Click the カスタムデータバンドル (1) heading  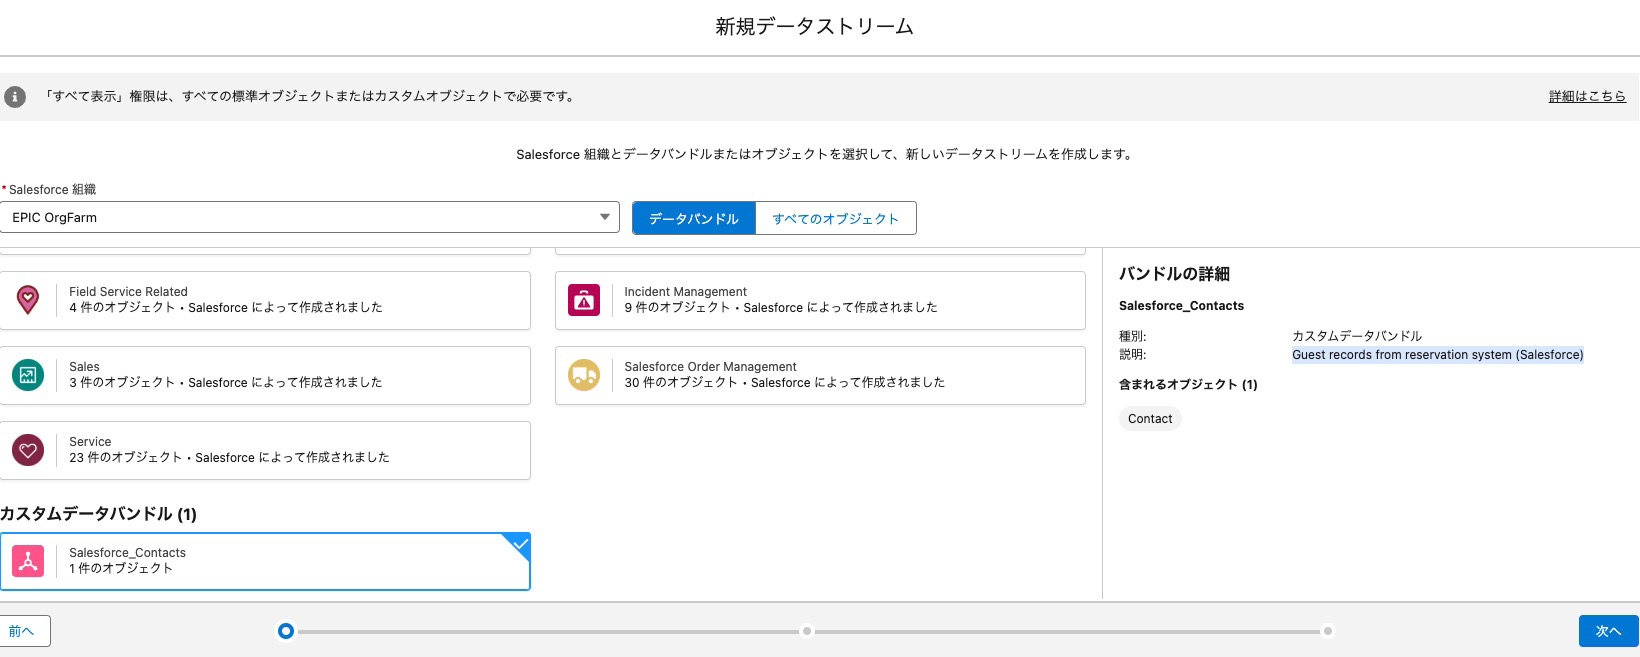[98, 514]
